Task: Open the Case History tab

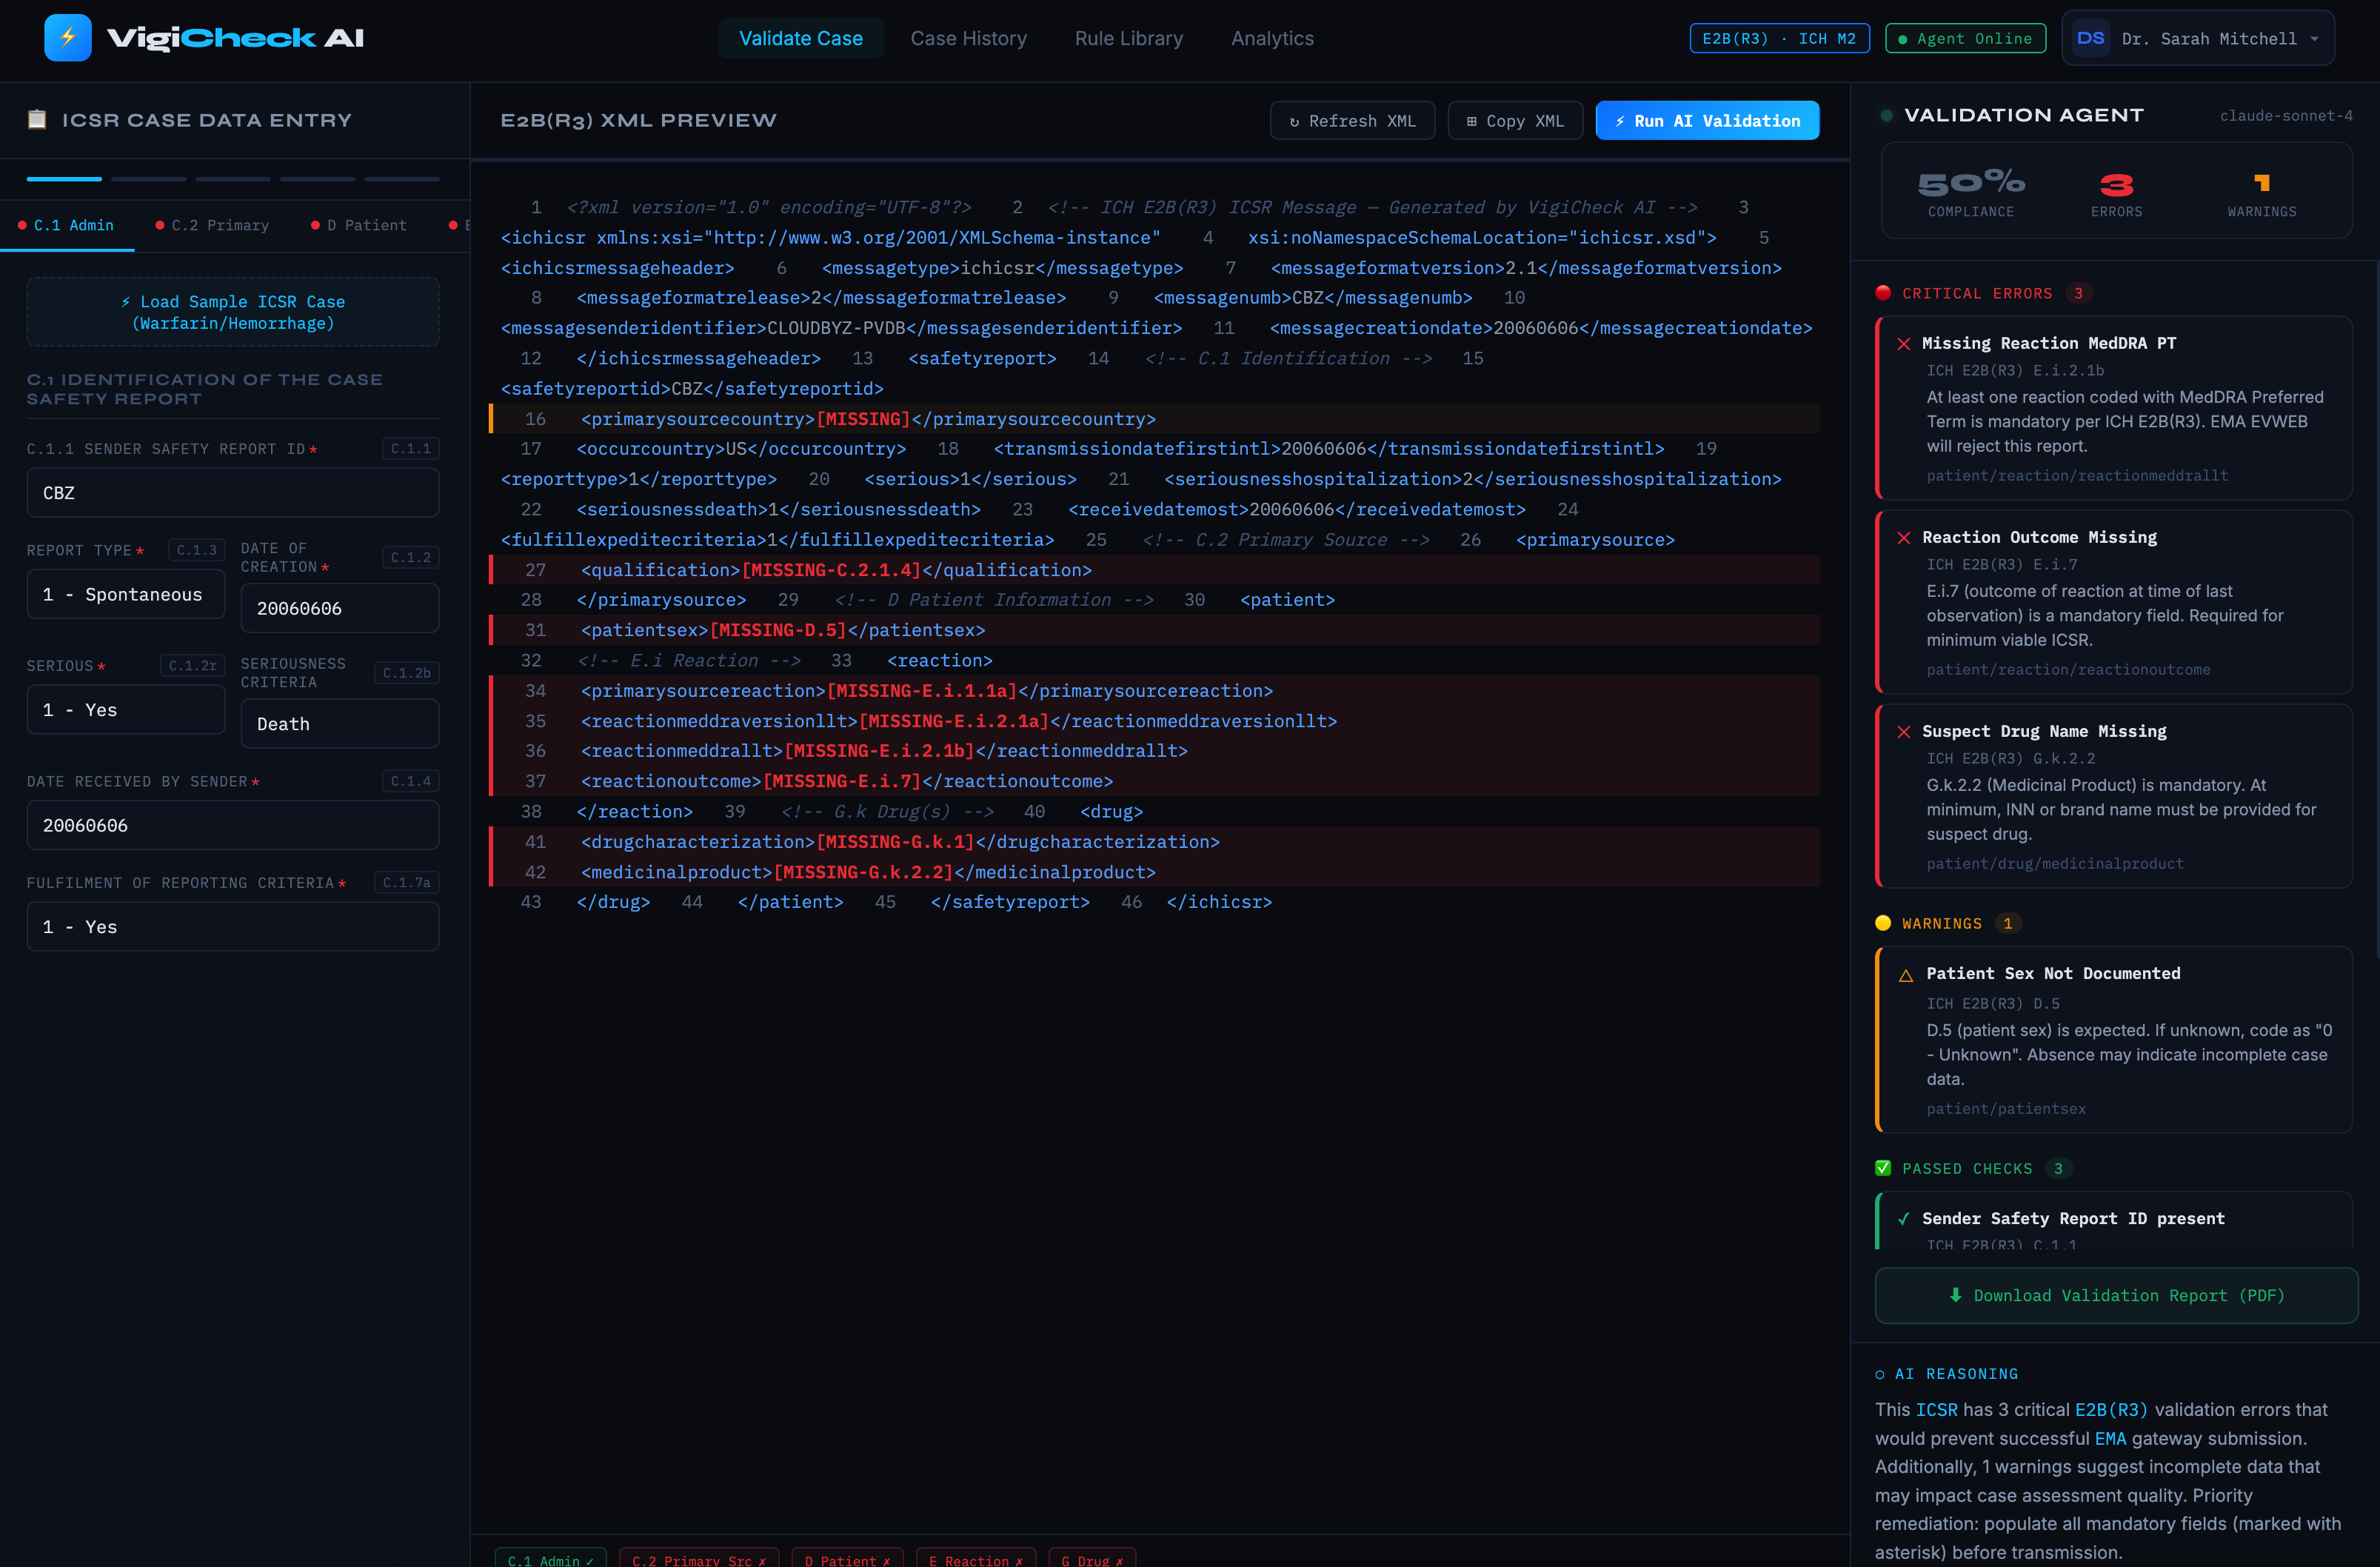Action: tap(968, 38)
